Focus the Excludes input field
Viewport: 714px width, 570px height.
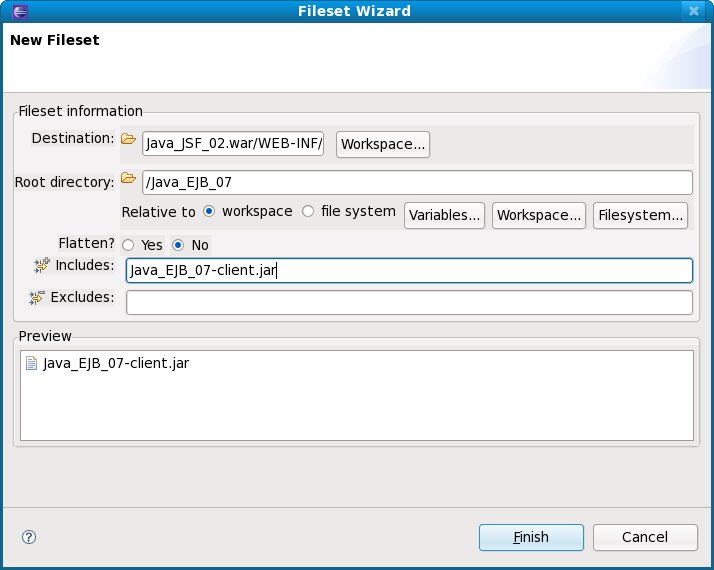click(409, 302)
